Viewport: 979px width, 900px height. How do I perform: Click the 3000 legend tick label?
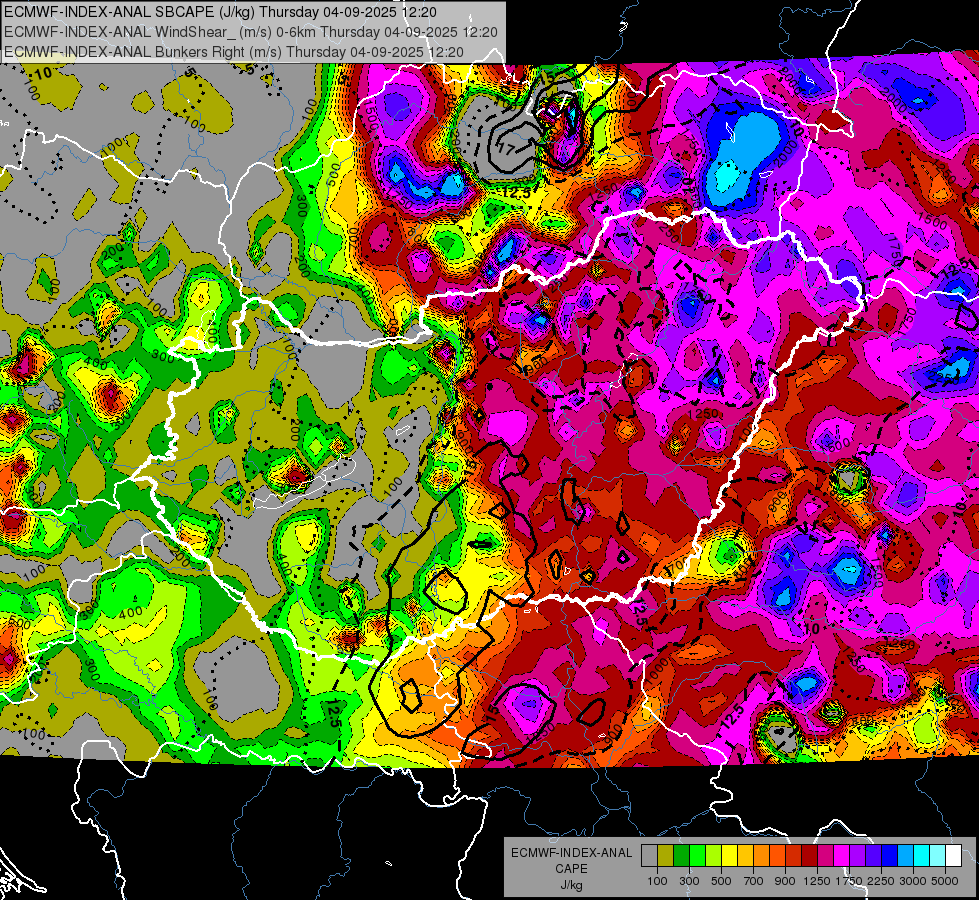pos(913,881)
